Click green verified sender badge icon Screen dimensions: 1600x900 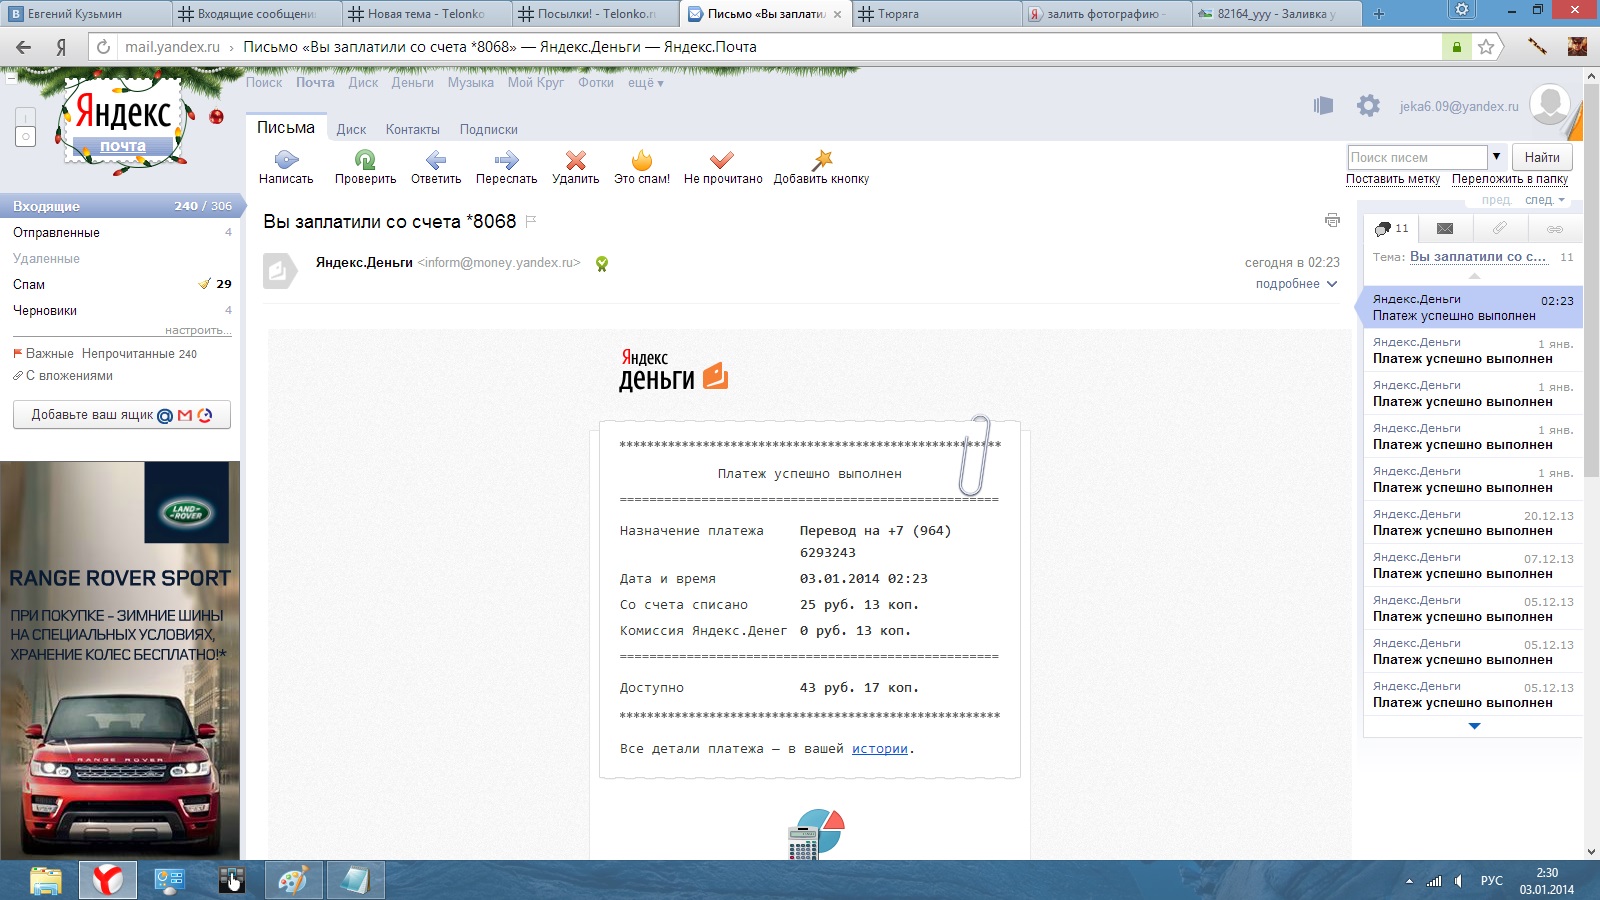tap(602, 264)
